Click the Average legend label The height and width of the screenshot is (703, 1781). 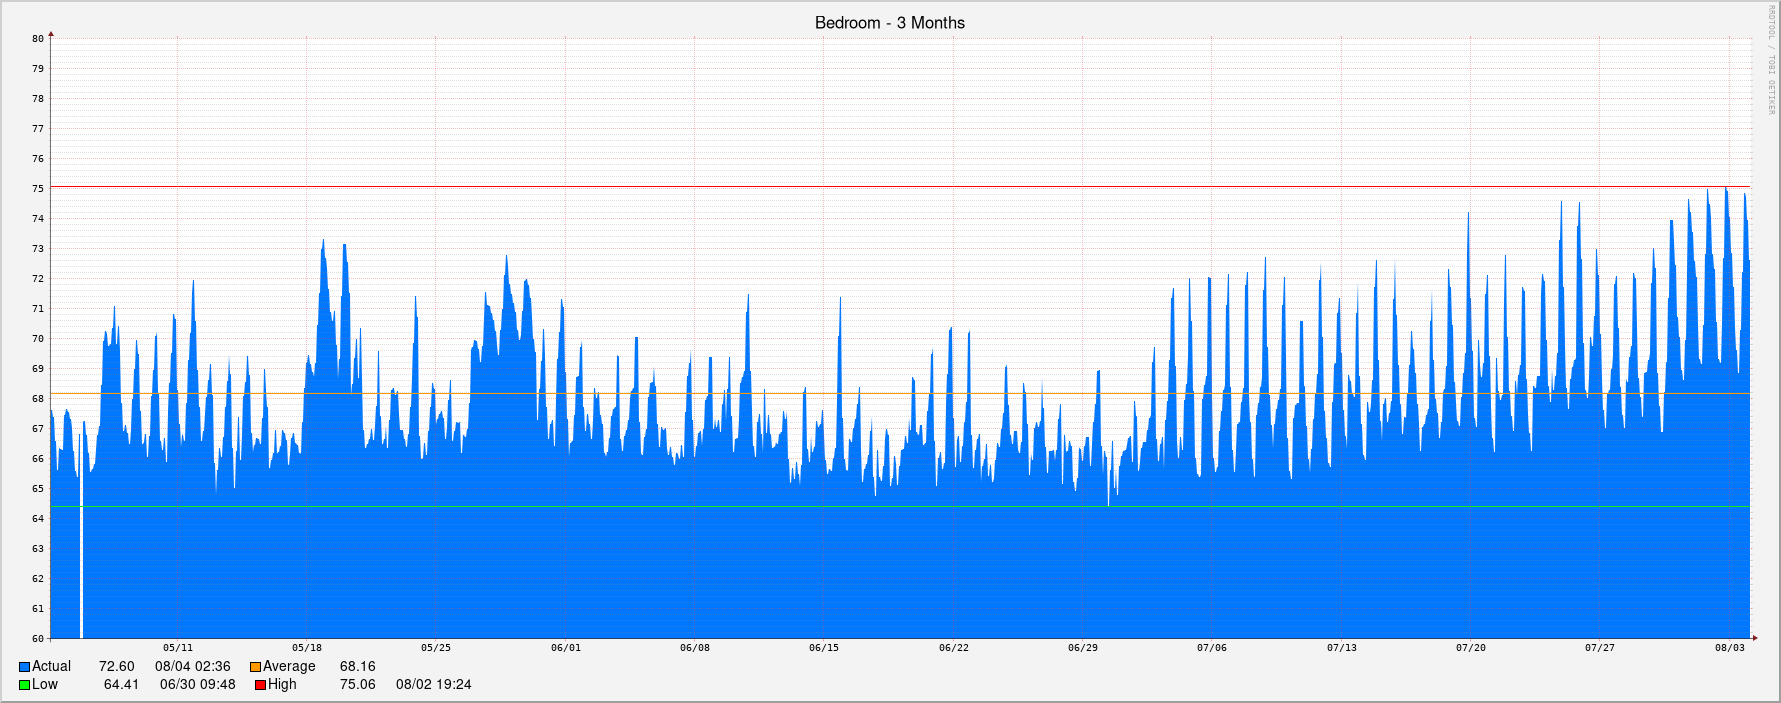[x=289, y=666]
